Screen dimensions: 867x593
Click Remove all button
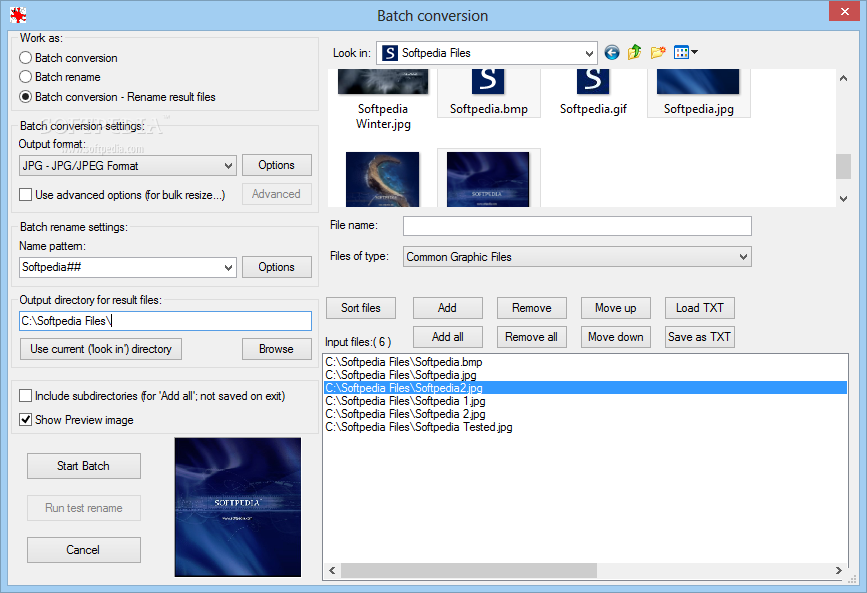pyautogui.click(x=531, y=337)
